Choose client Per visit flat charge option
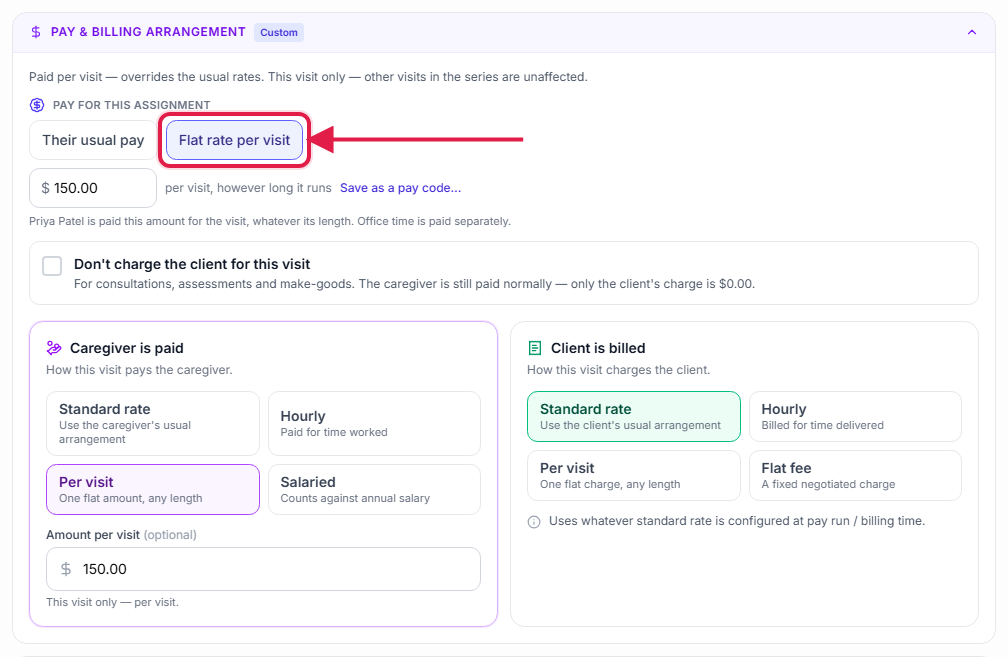This screenshot has height=657, width=1008. pyautogui.click(x=634, y=475)
